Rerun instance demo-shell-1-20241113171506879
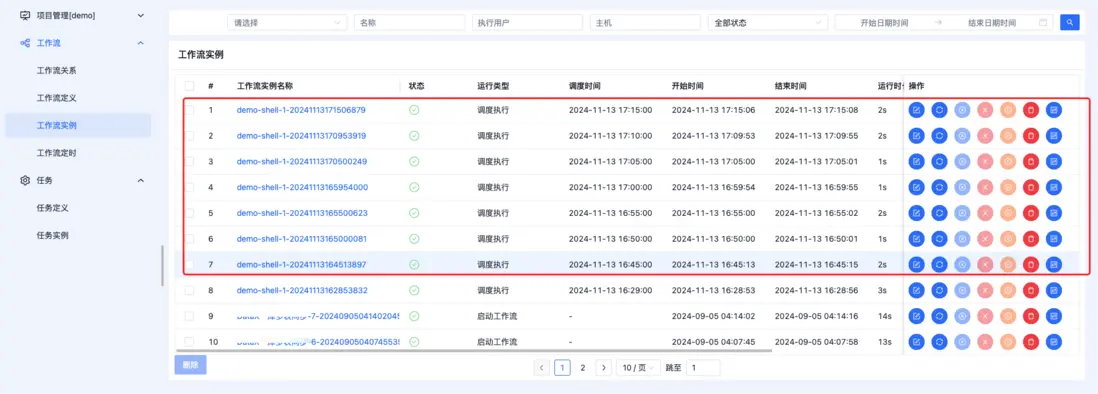Screen dimensions: 1098x394 point(939,110)
